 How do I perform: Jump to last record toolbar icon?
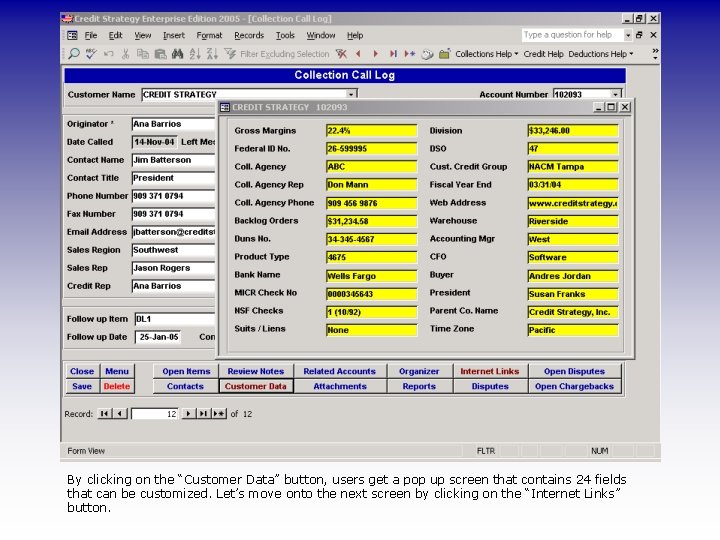[393, 54]
